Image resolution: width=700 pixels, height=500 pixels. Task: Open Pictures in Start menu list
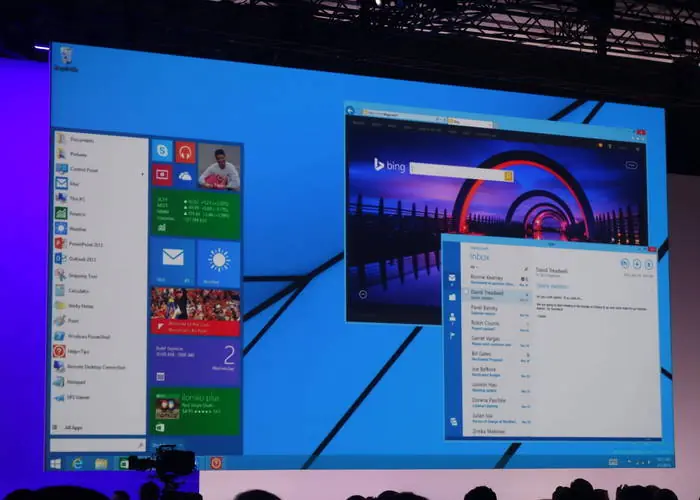99,154
